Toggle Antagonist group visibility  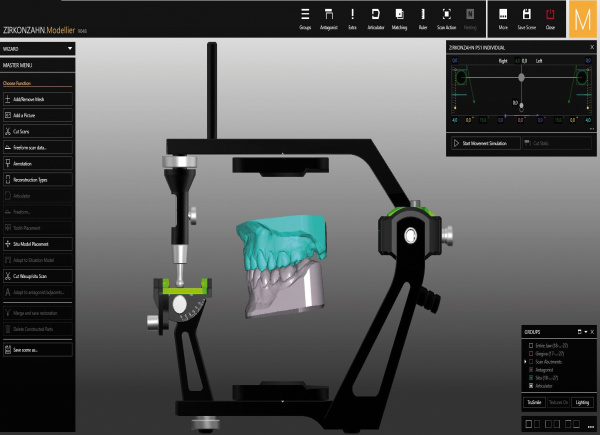531,370
